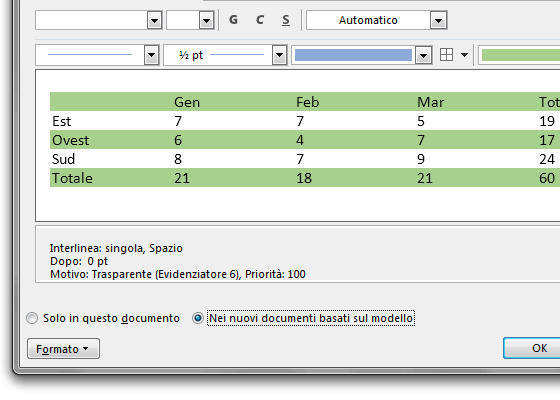Click the blue border color swatch
This screenshot has width=560, height=400.
pos(353,55)
